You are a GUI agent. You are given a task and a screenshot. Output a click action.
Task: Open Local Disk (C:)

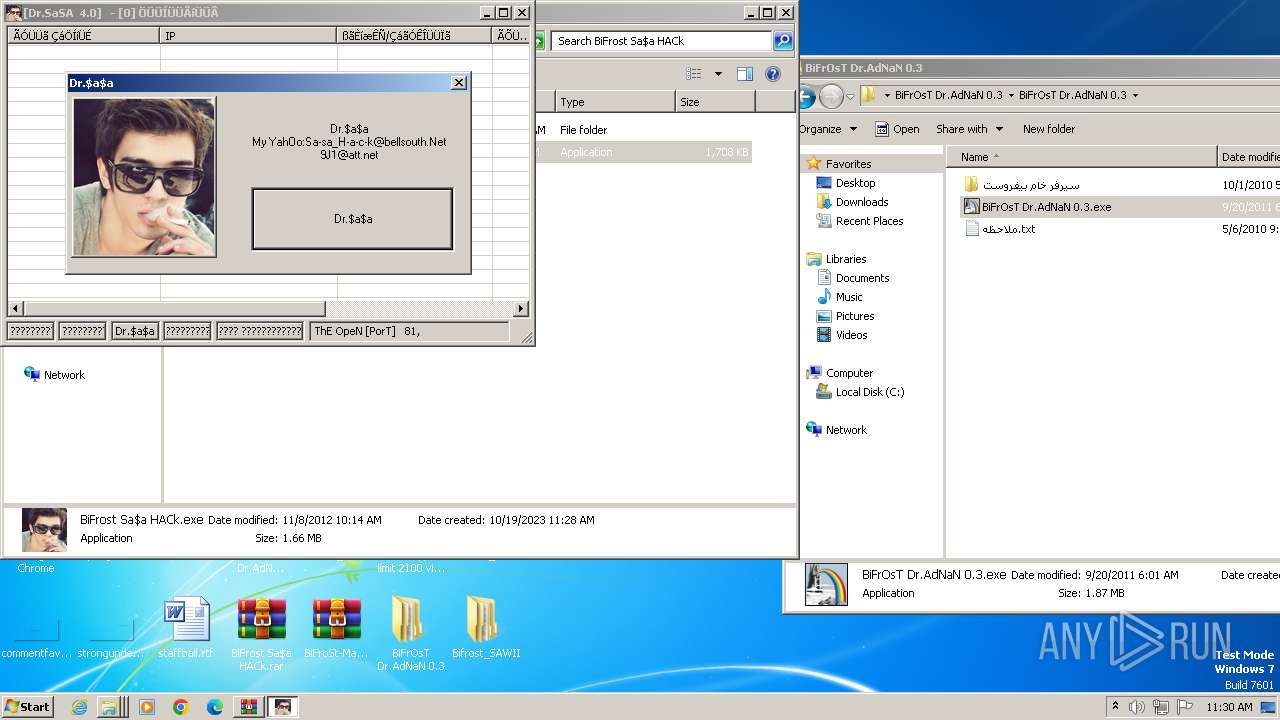(x=869, y=392)
